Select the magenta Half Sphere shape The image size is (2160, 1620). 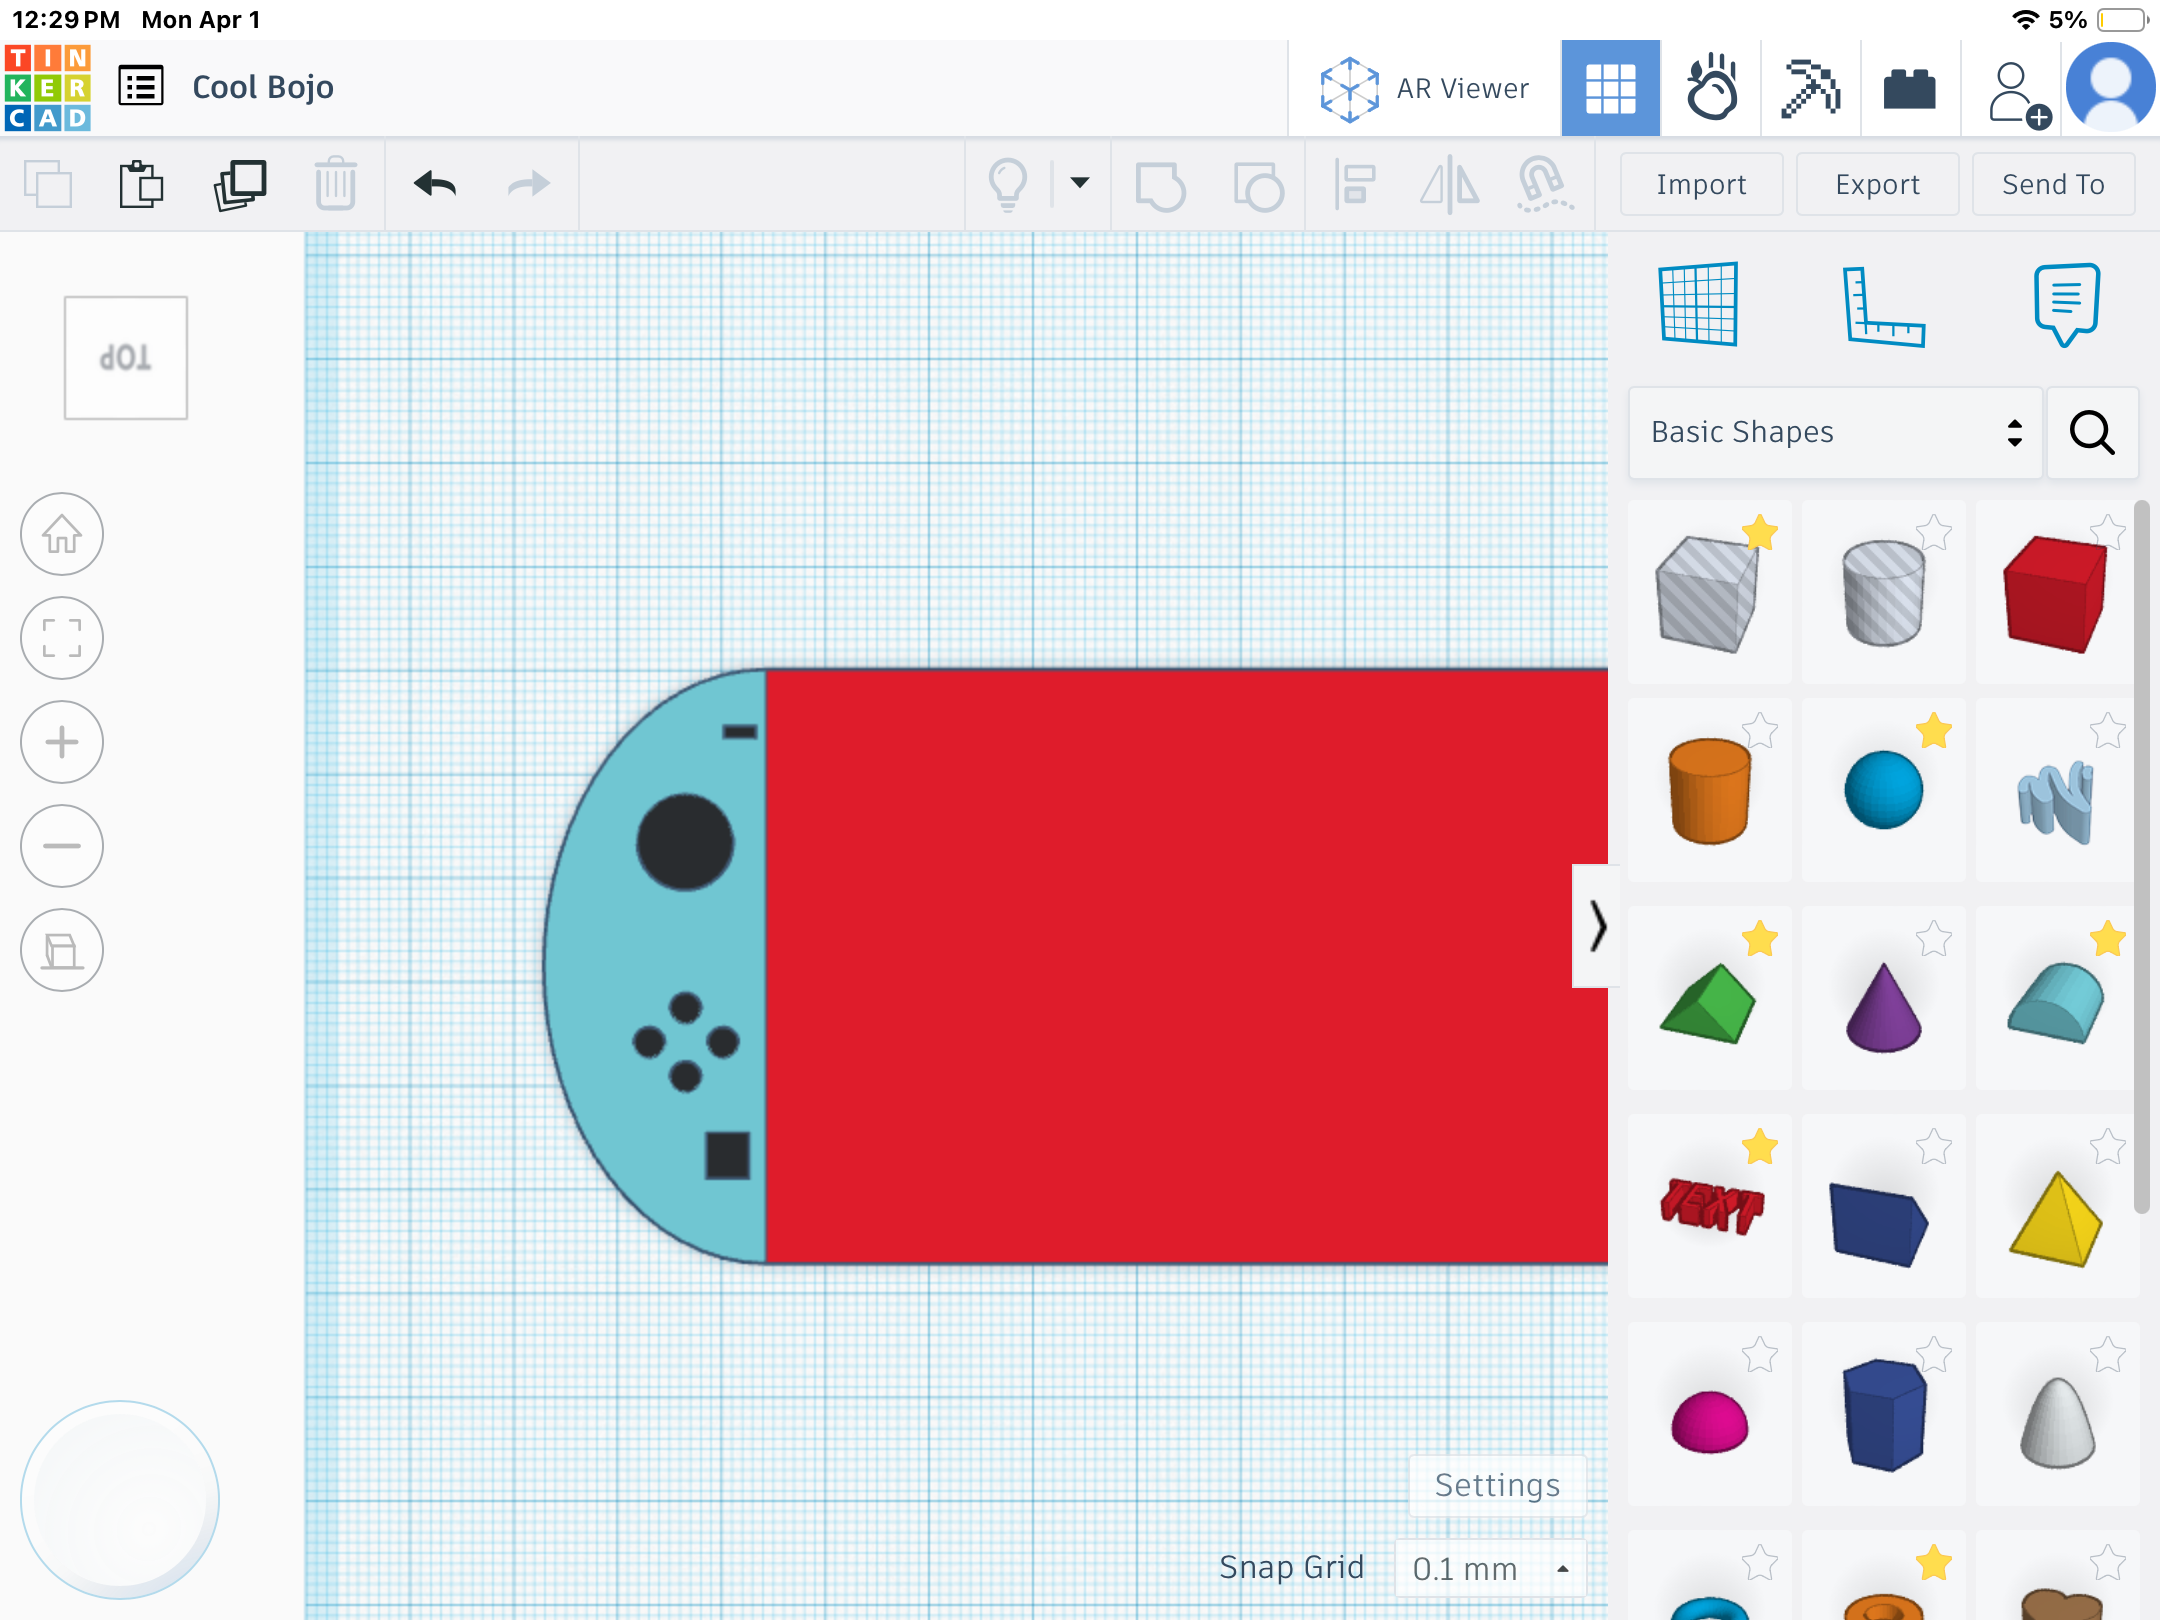click(1709, 1421)
